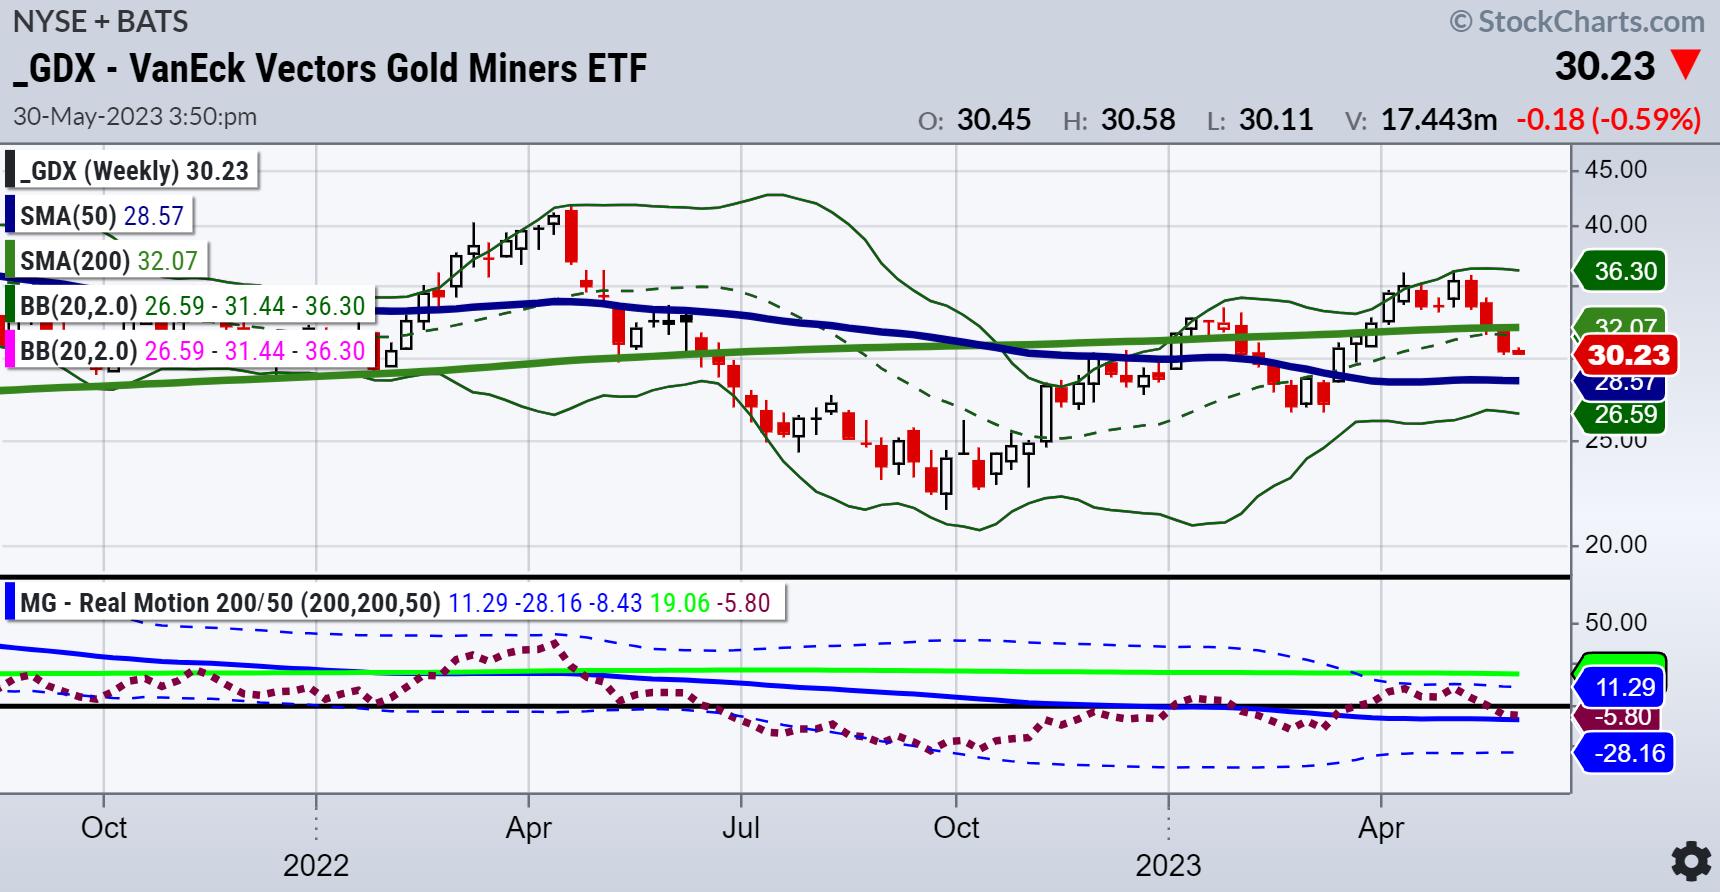Click the high price value 30.58

(x=1138, y=120)
